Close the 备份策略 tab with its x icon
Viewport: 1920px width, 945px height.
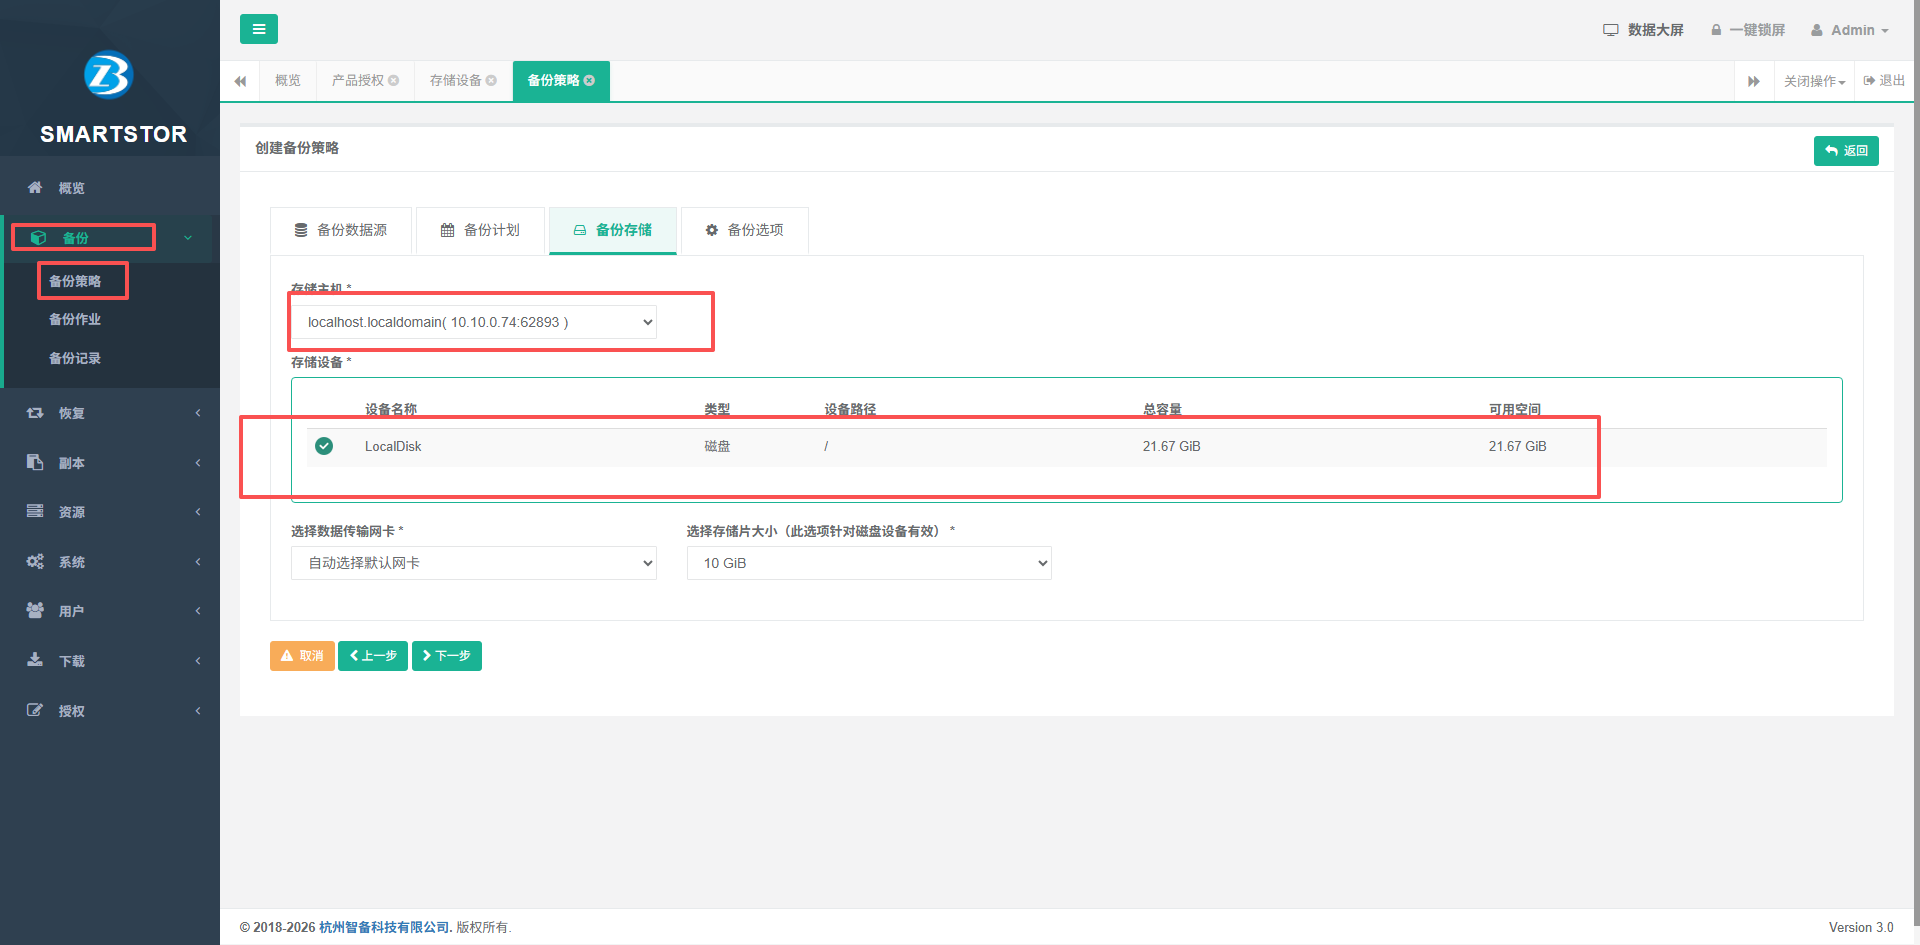click(589, 80)
